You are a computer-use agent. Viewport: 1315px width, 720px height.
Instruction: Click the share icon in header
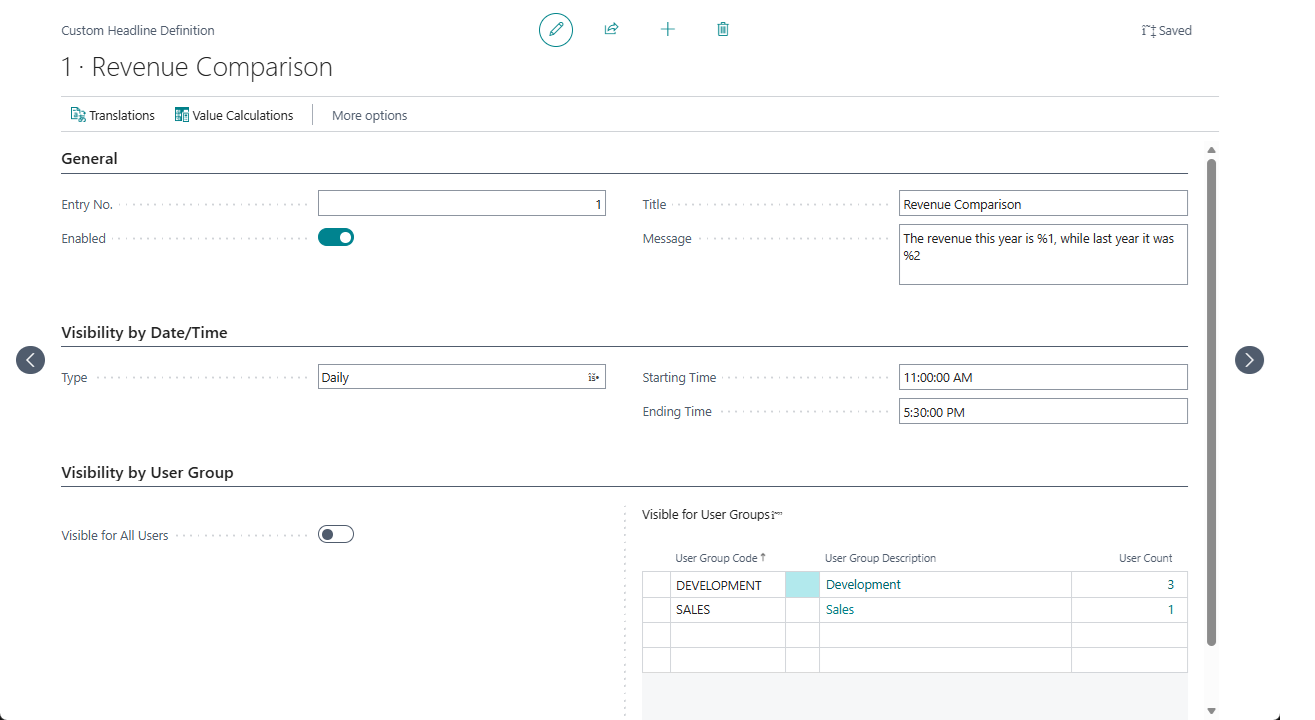(x=611, y=30)
